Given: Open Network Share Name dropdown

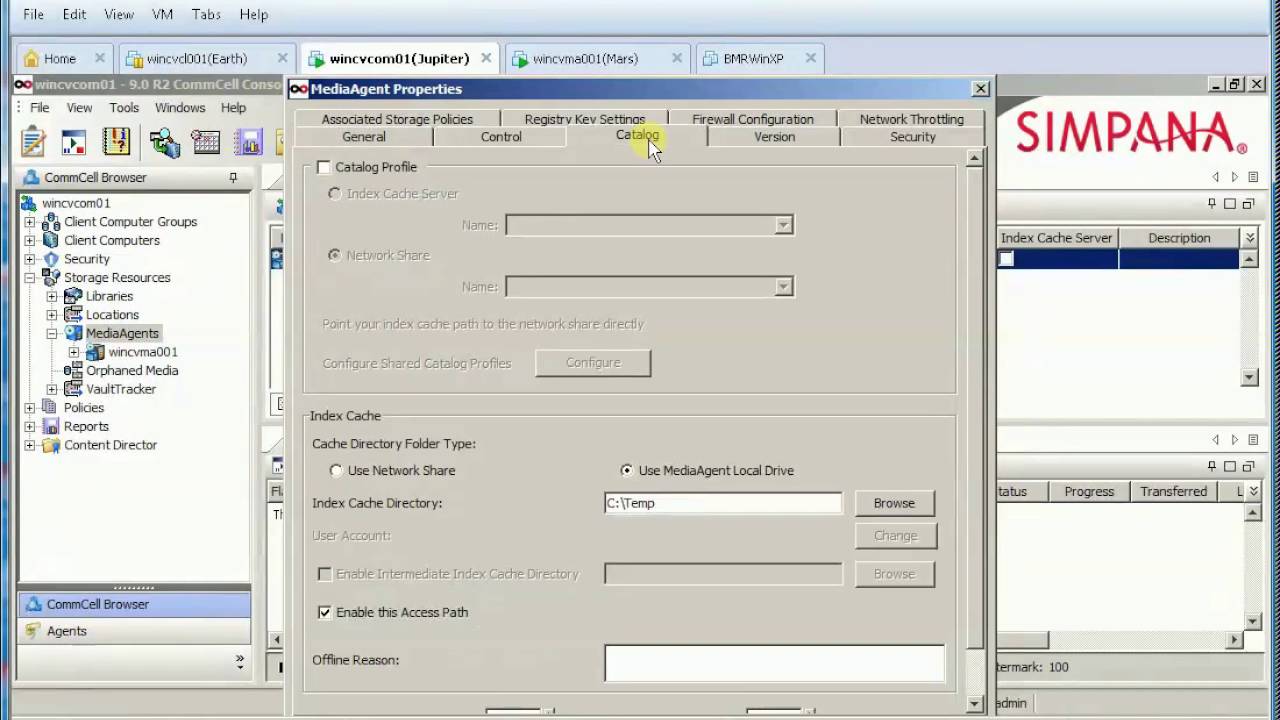Looking at the screenshot, I should [x=784, y=287].
